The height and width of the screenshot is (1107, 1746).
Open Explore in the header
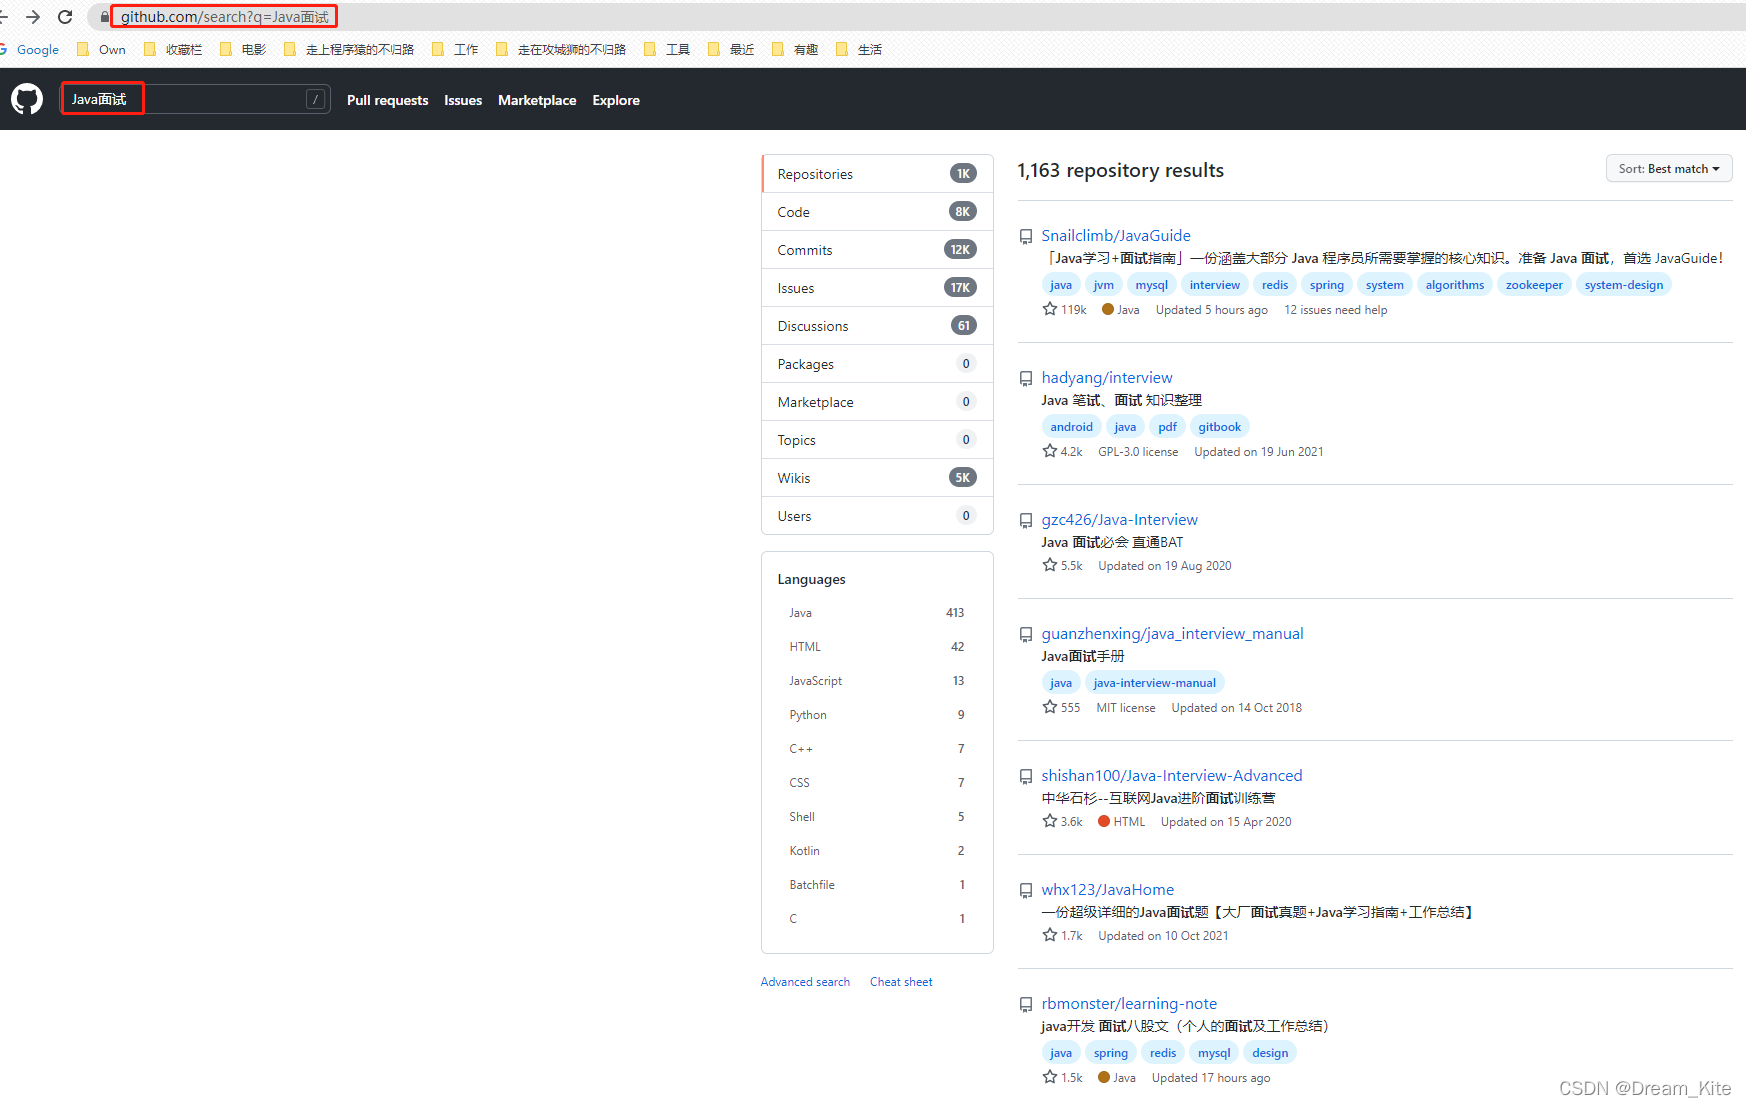tap(616, 100)
